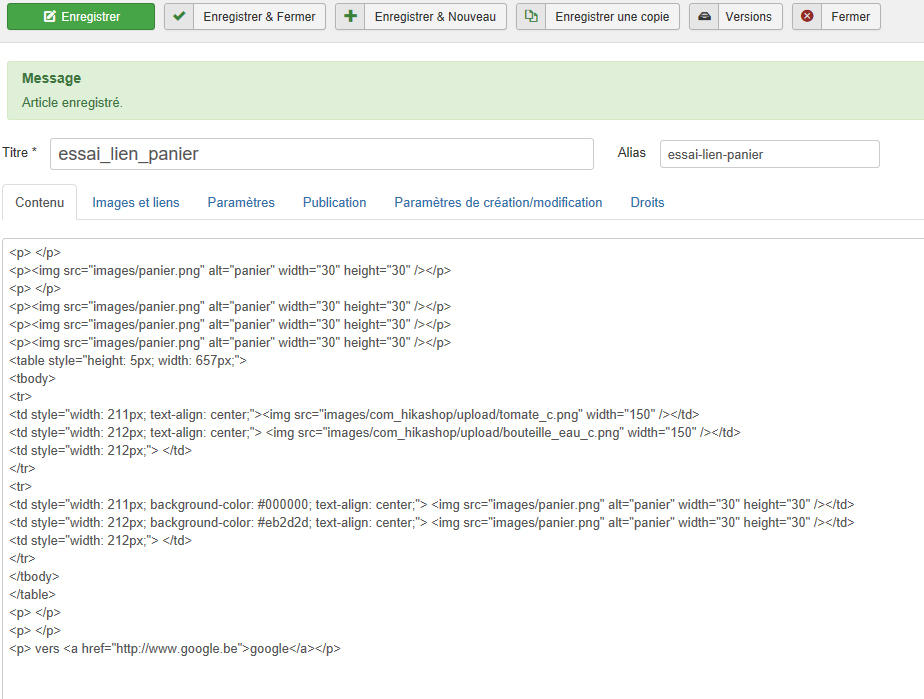Click the line with background-color #eb2d2d
This screenshot has height=699, width=924.
click(x=431, y=522)
